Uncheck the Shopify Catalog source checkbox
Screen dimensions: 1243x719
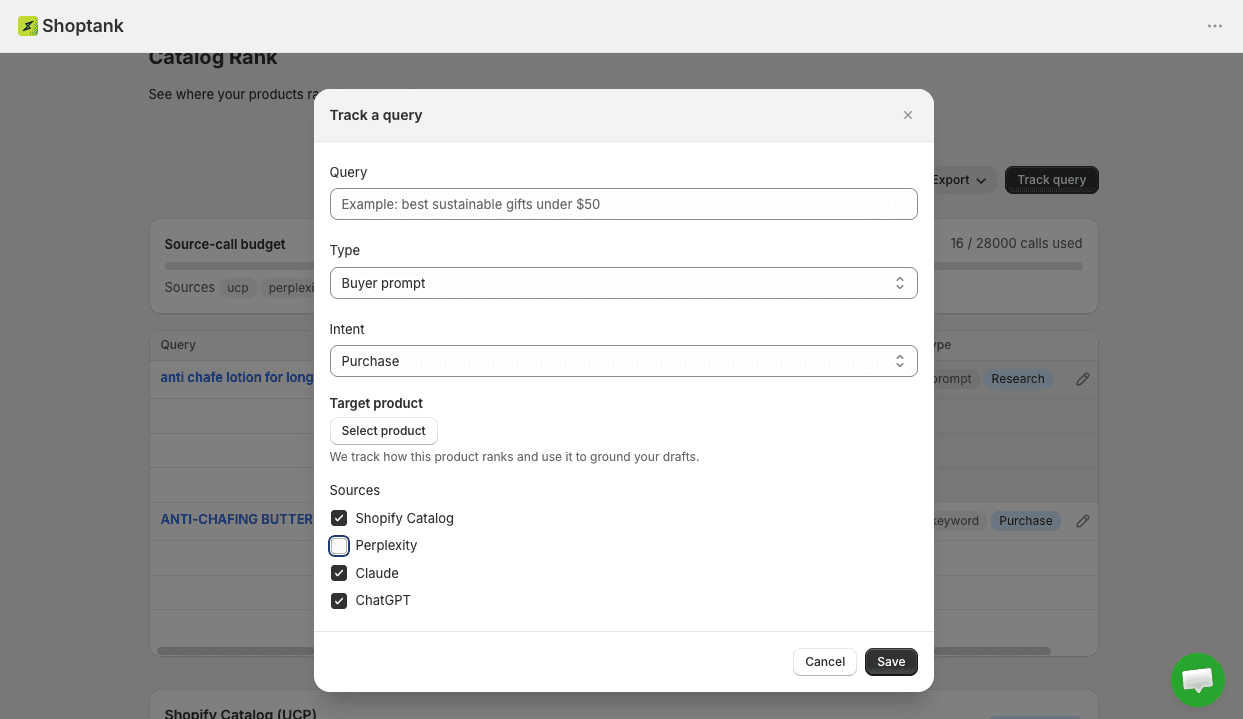point(339,518)
